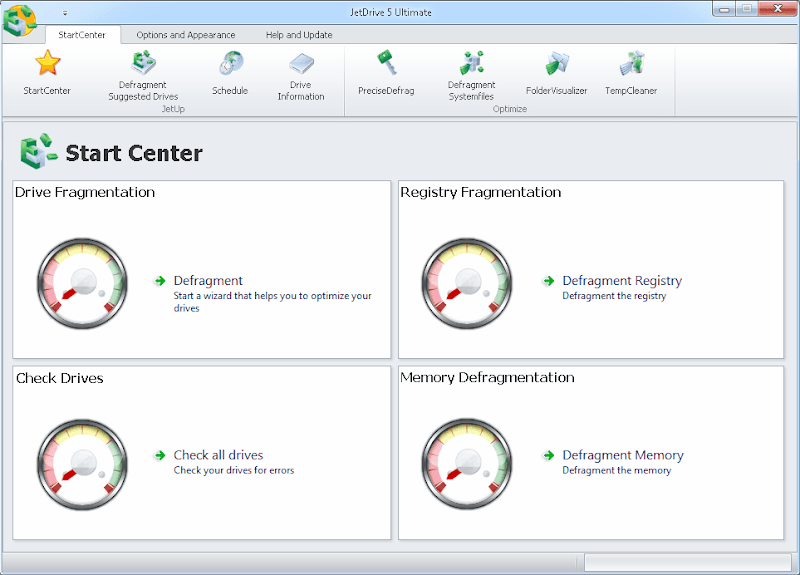Click the Defragment drives wizard link
The image size is (800, 575).
[208, 281]
